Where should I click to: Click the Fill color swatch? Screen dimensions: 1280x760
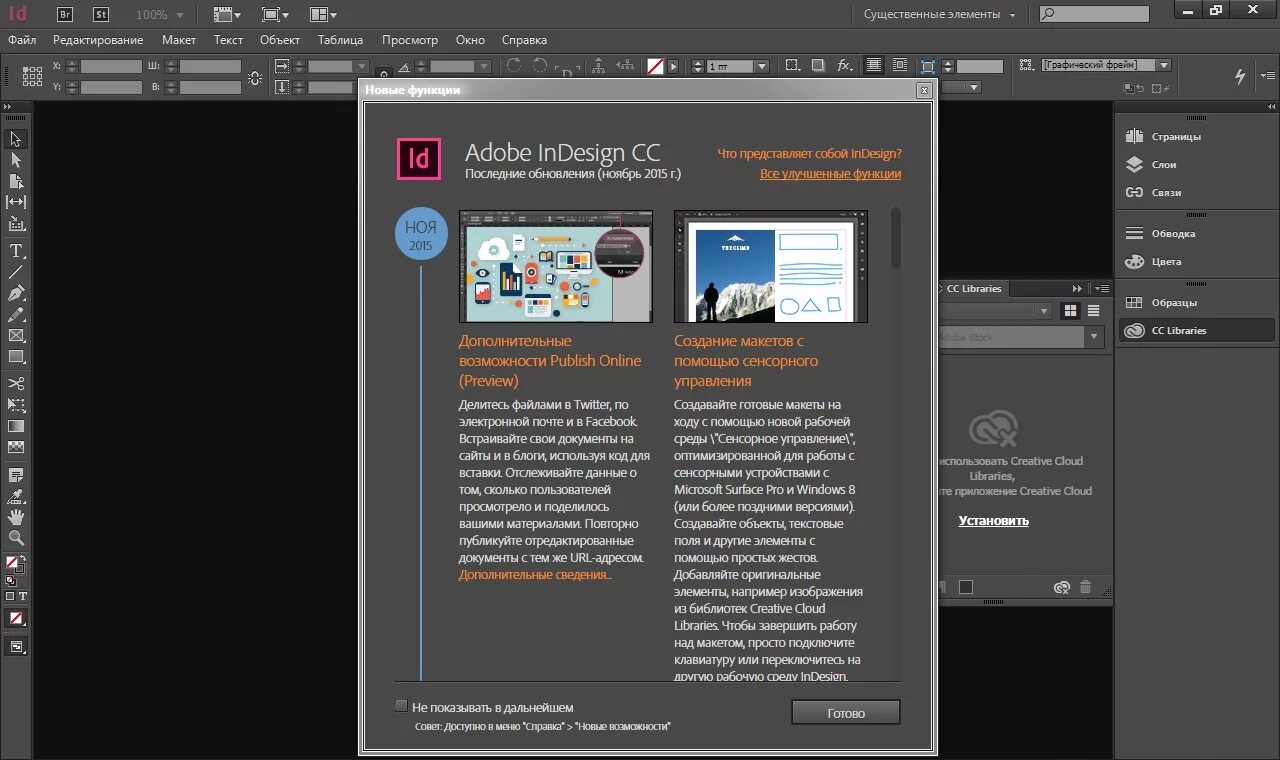pyautogui.click(x=11, y=560)
